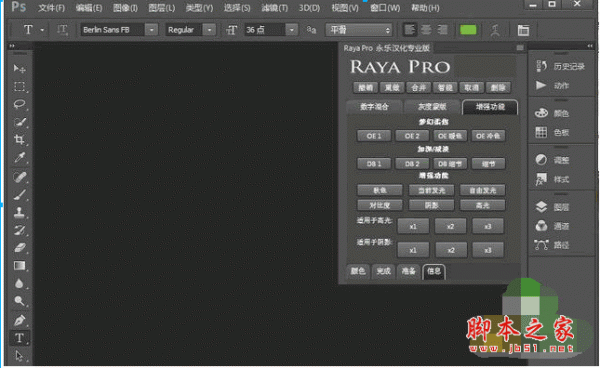
Task: Apply x2 for 适用于高光 row
Action: coord(450,226)
